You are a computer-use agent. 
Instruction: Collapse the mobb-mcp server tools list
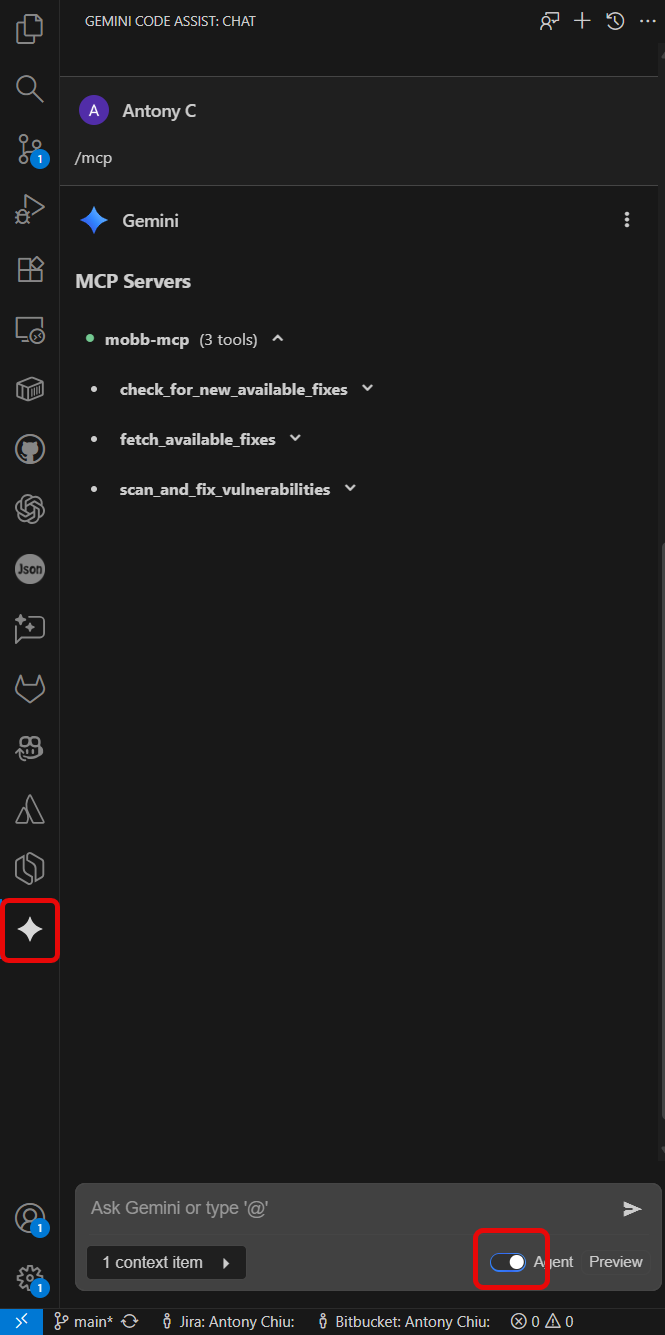click(x=278, y=339)
